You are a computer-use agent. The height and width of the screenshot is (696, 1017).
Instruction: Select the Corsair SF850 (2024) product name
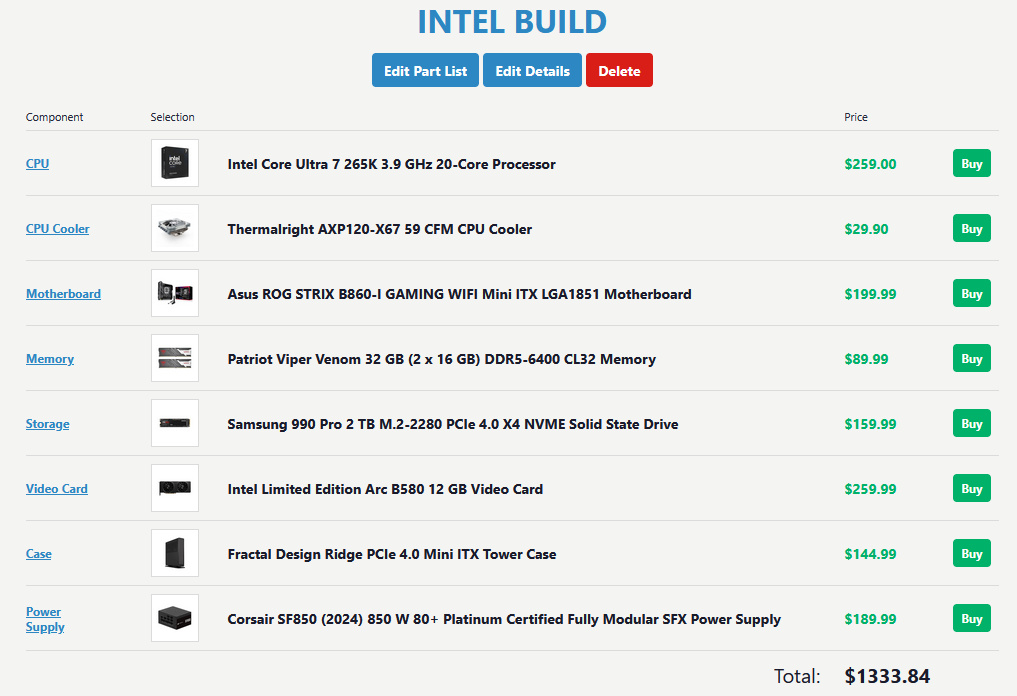coord(504,619)
